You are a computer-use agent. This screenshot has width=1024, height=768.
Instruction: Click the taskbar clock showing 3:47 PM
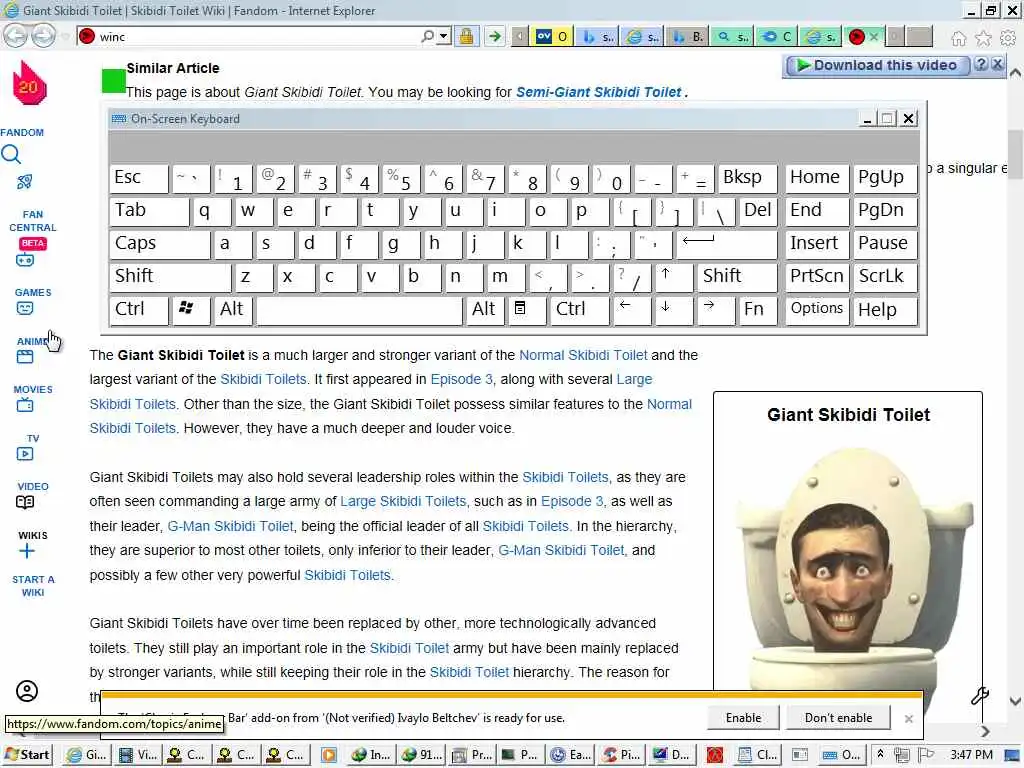pos(971,755)
